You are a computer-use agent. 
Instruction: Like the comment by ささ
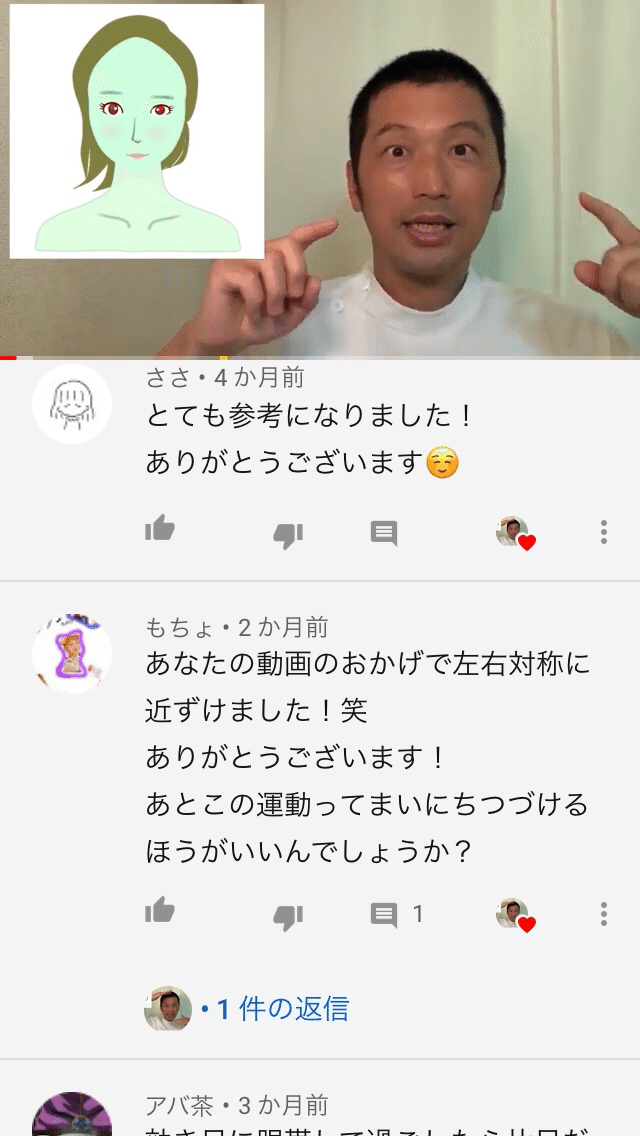[x=160, y=530]
